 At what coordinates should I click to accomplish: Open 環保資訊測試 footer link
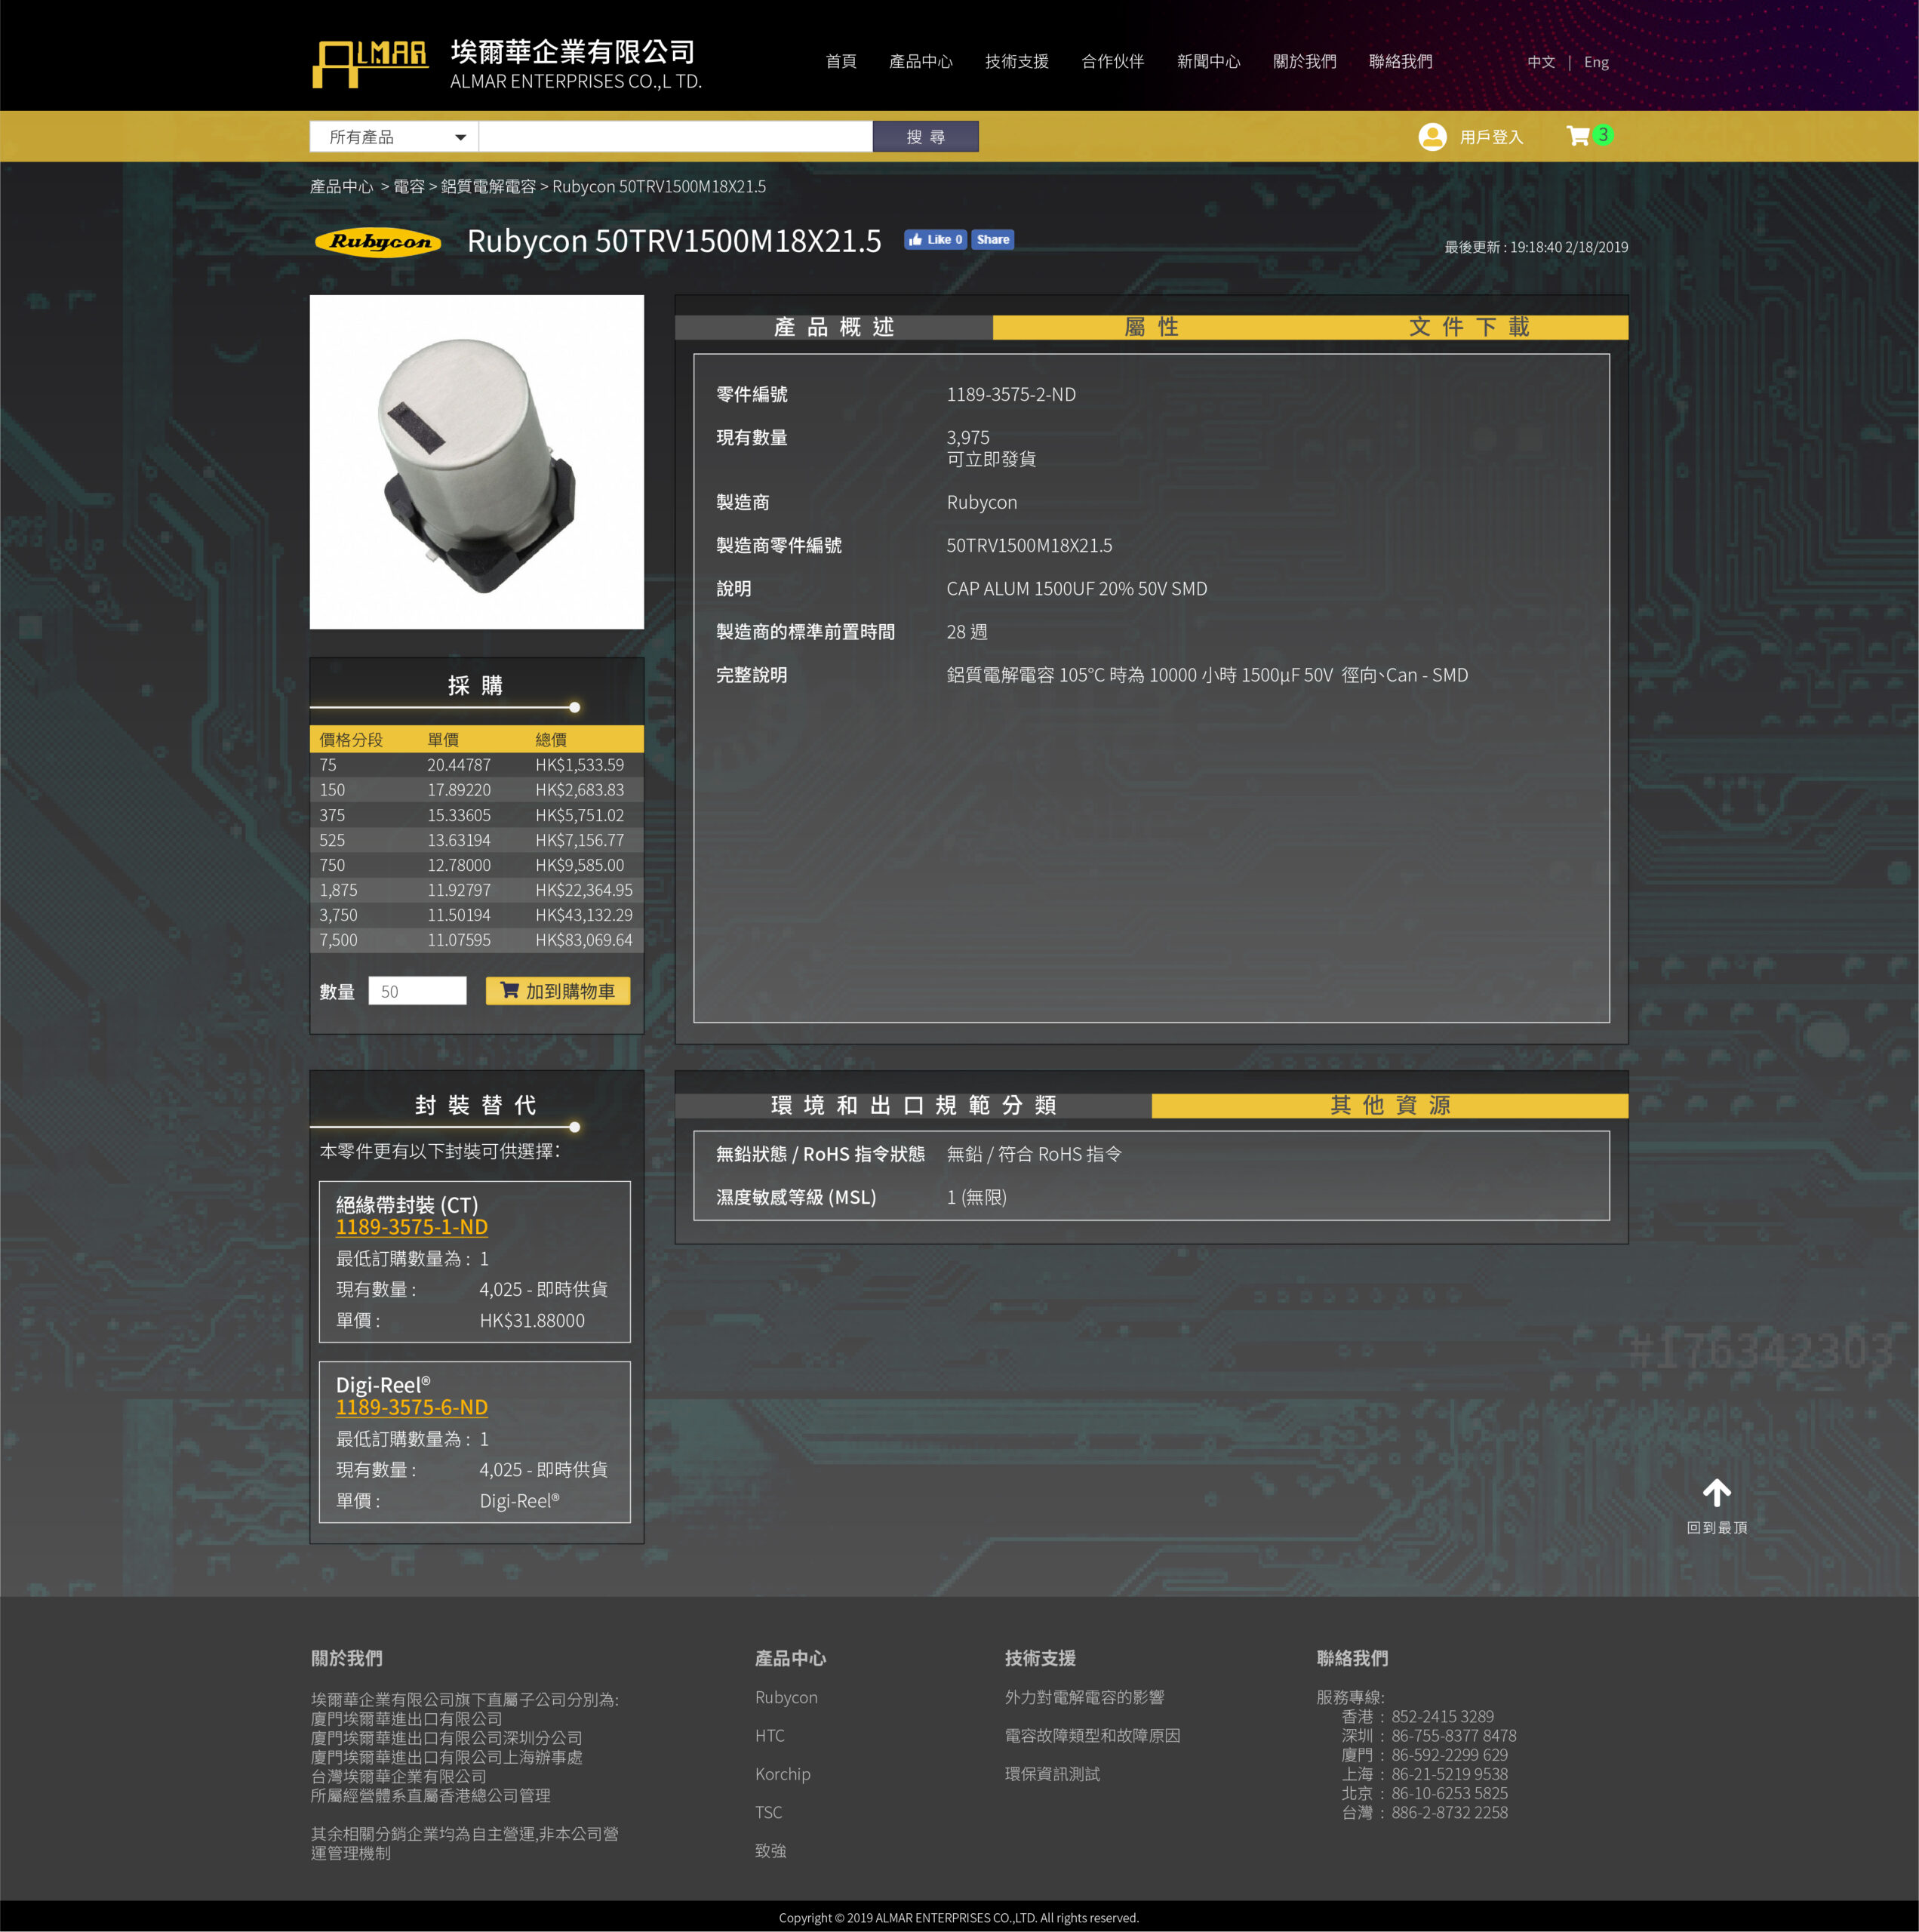click(1052, 1774)
